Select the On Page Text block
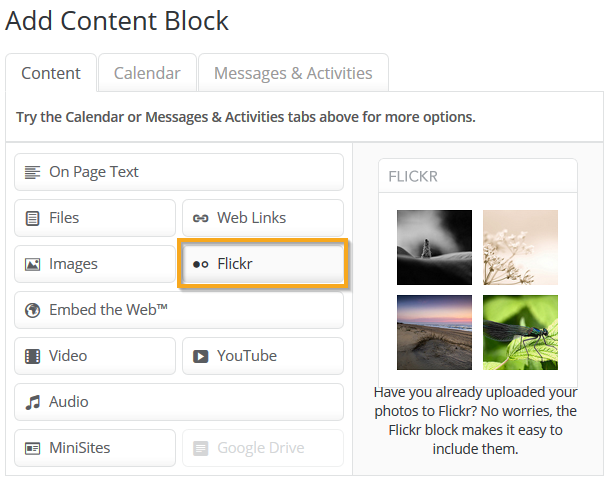613x483 pixels. pos(179,172)
